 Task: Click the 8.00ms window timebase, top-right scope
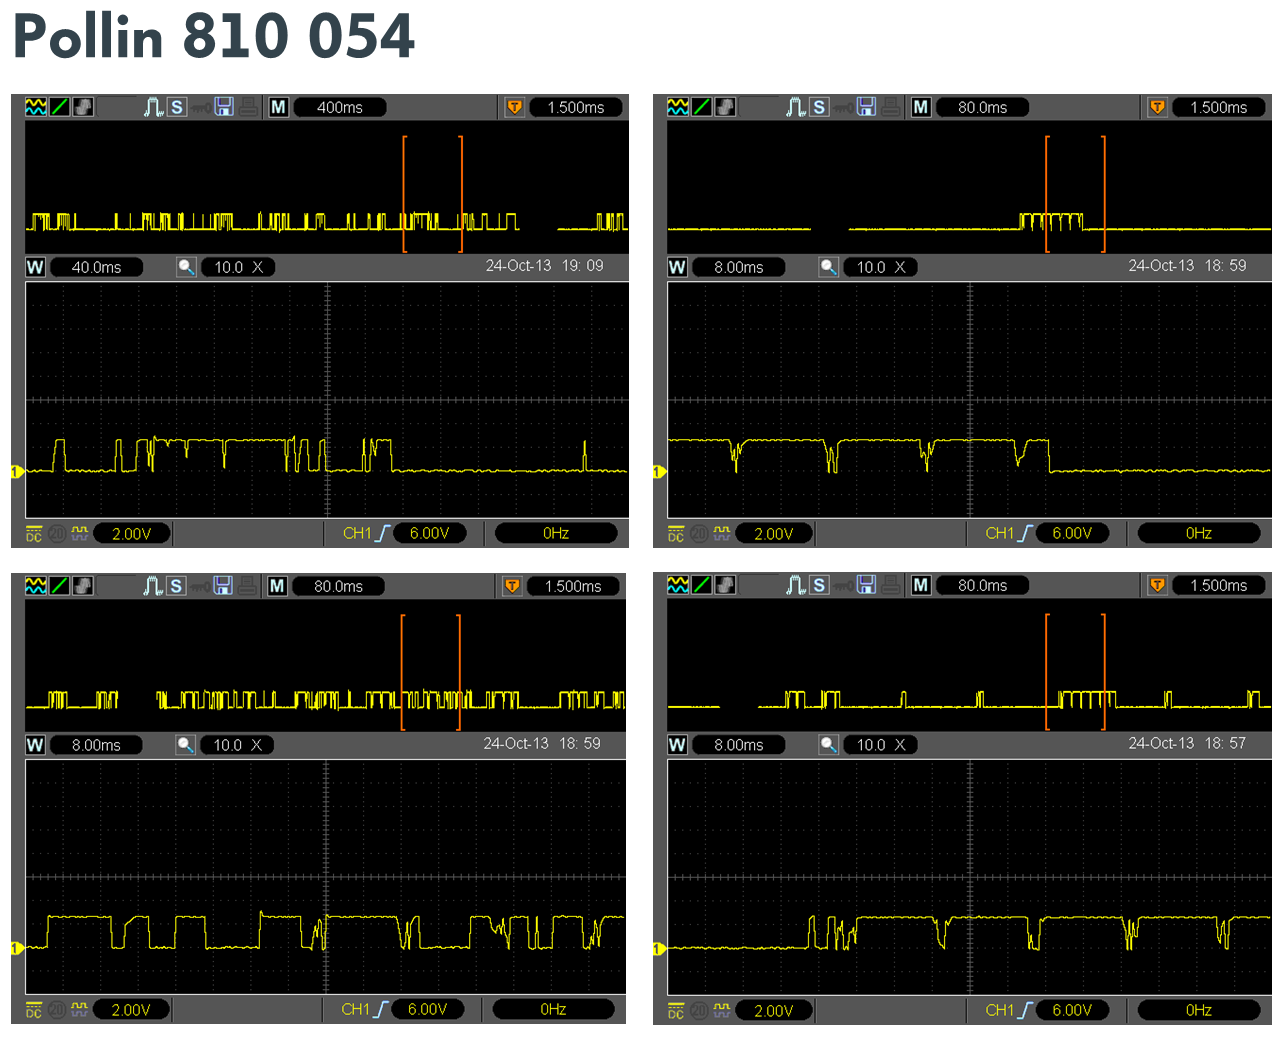(x=739, y=267)
